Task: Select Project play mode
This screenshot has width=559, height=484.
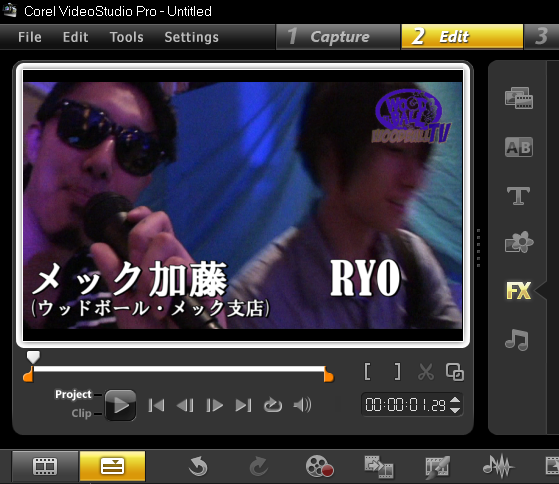Action: [x=73, y=394]
